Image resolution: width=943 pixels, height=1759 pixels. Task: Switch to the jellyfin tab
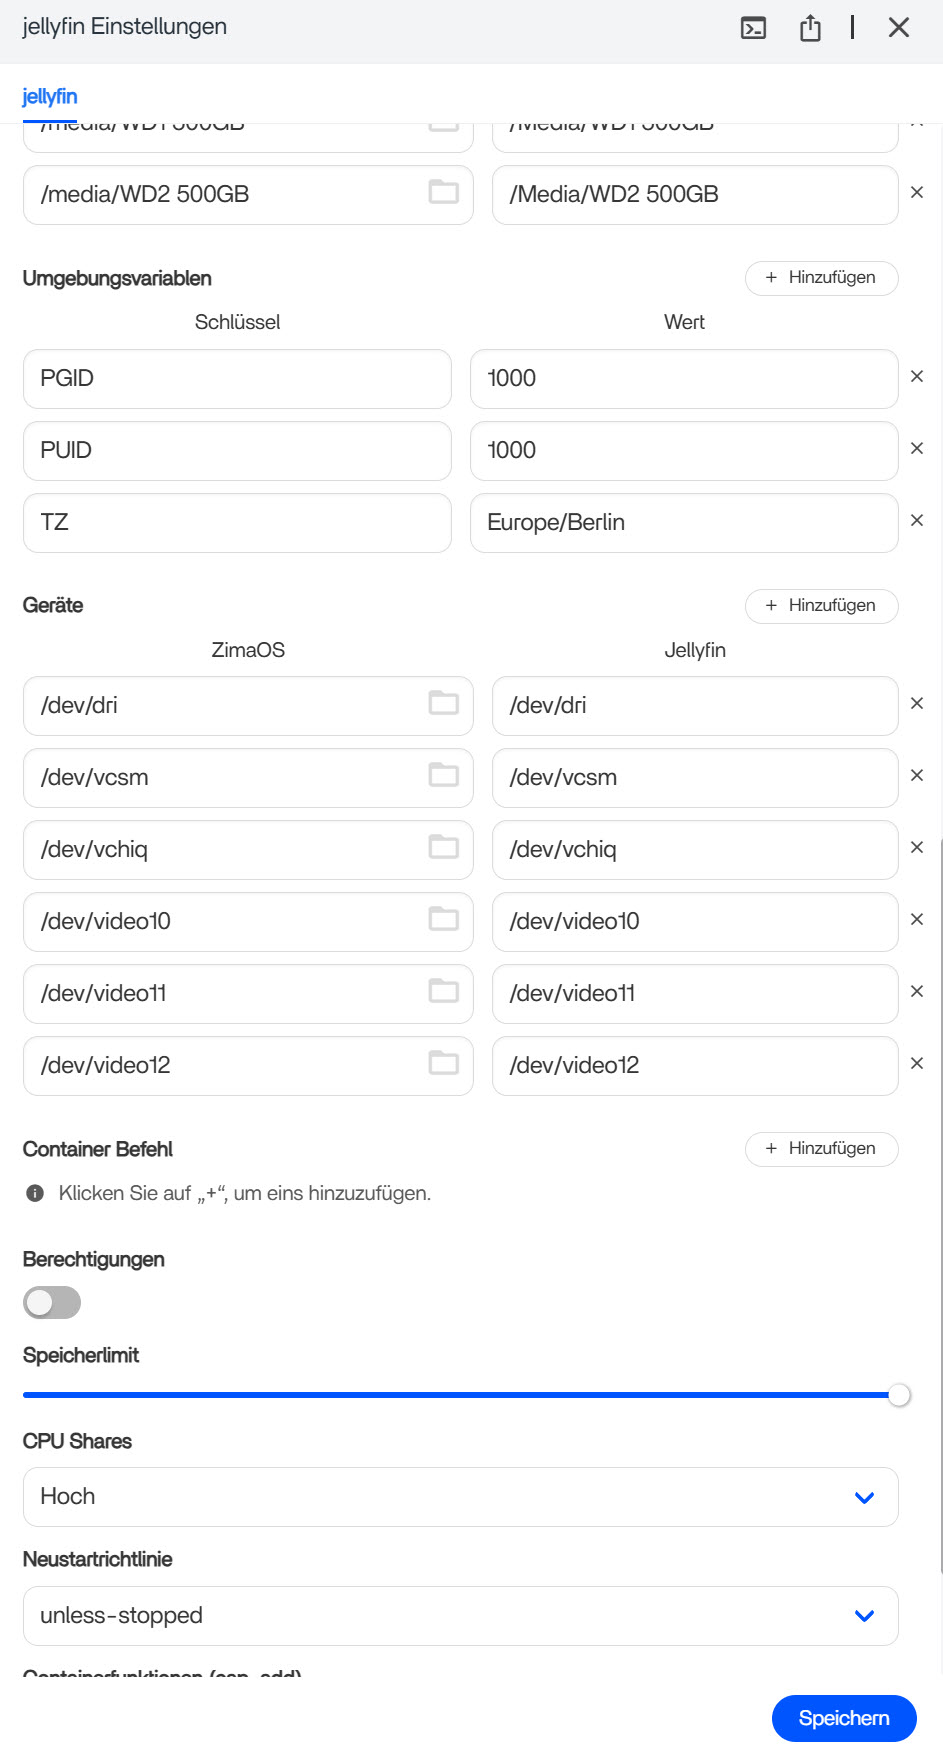[x=50, y=97]
